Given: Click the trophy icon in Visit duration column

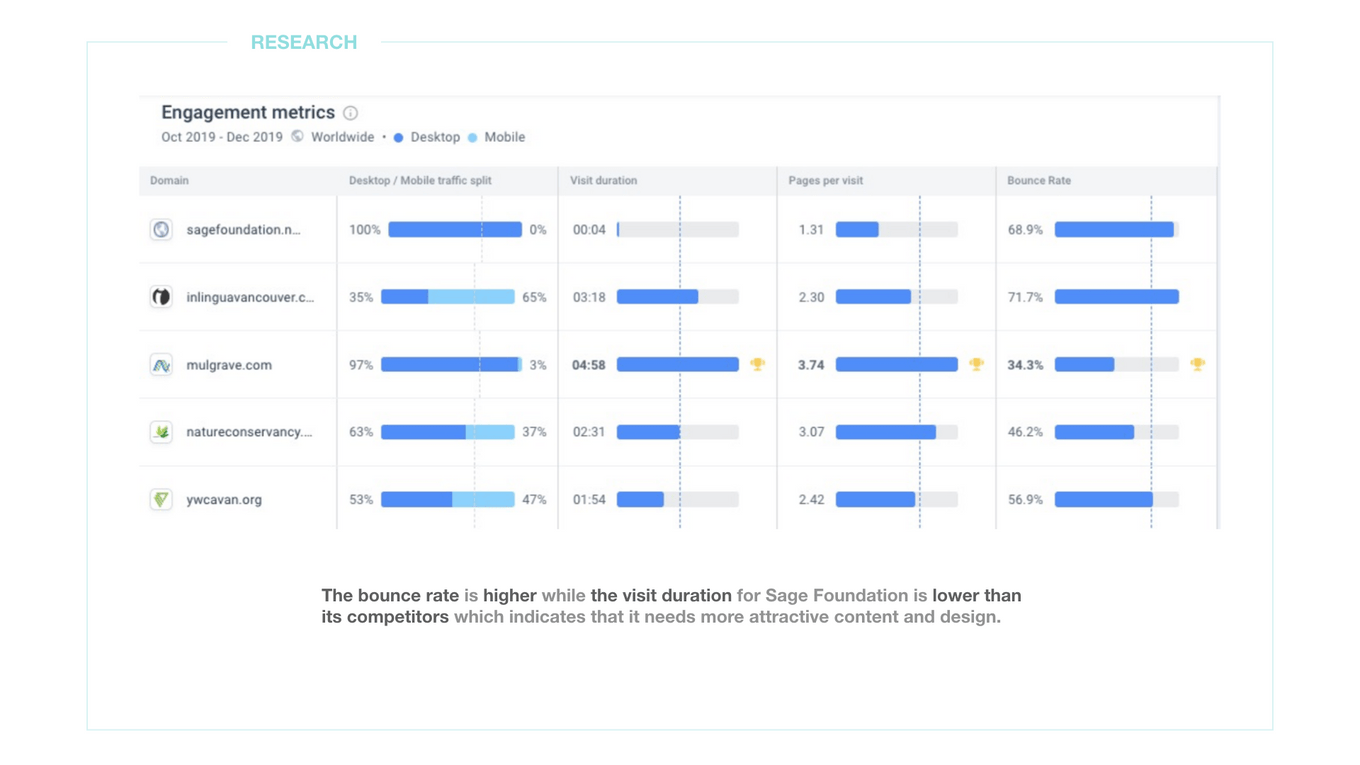Looking at the screenshot, I should coord(758,365).
